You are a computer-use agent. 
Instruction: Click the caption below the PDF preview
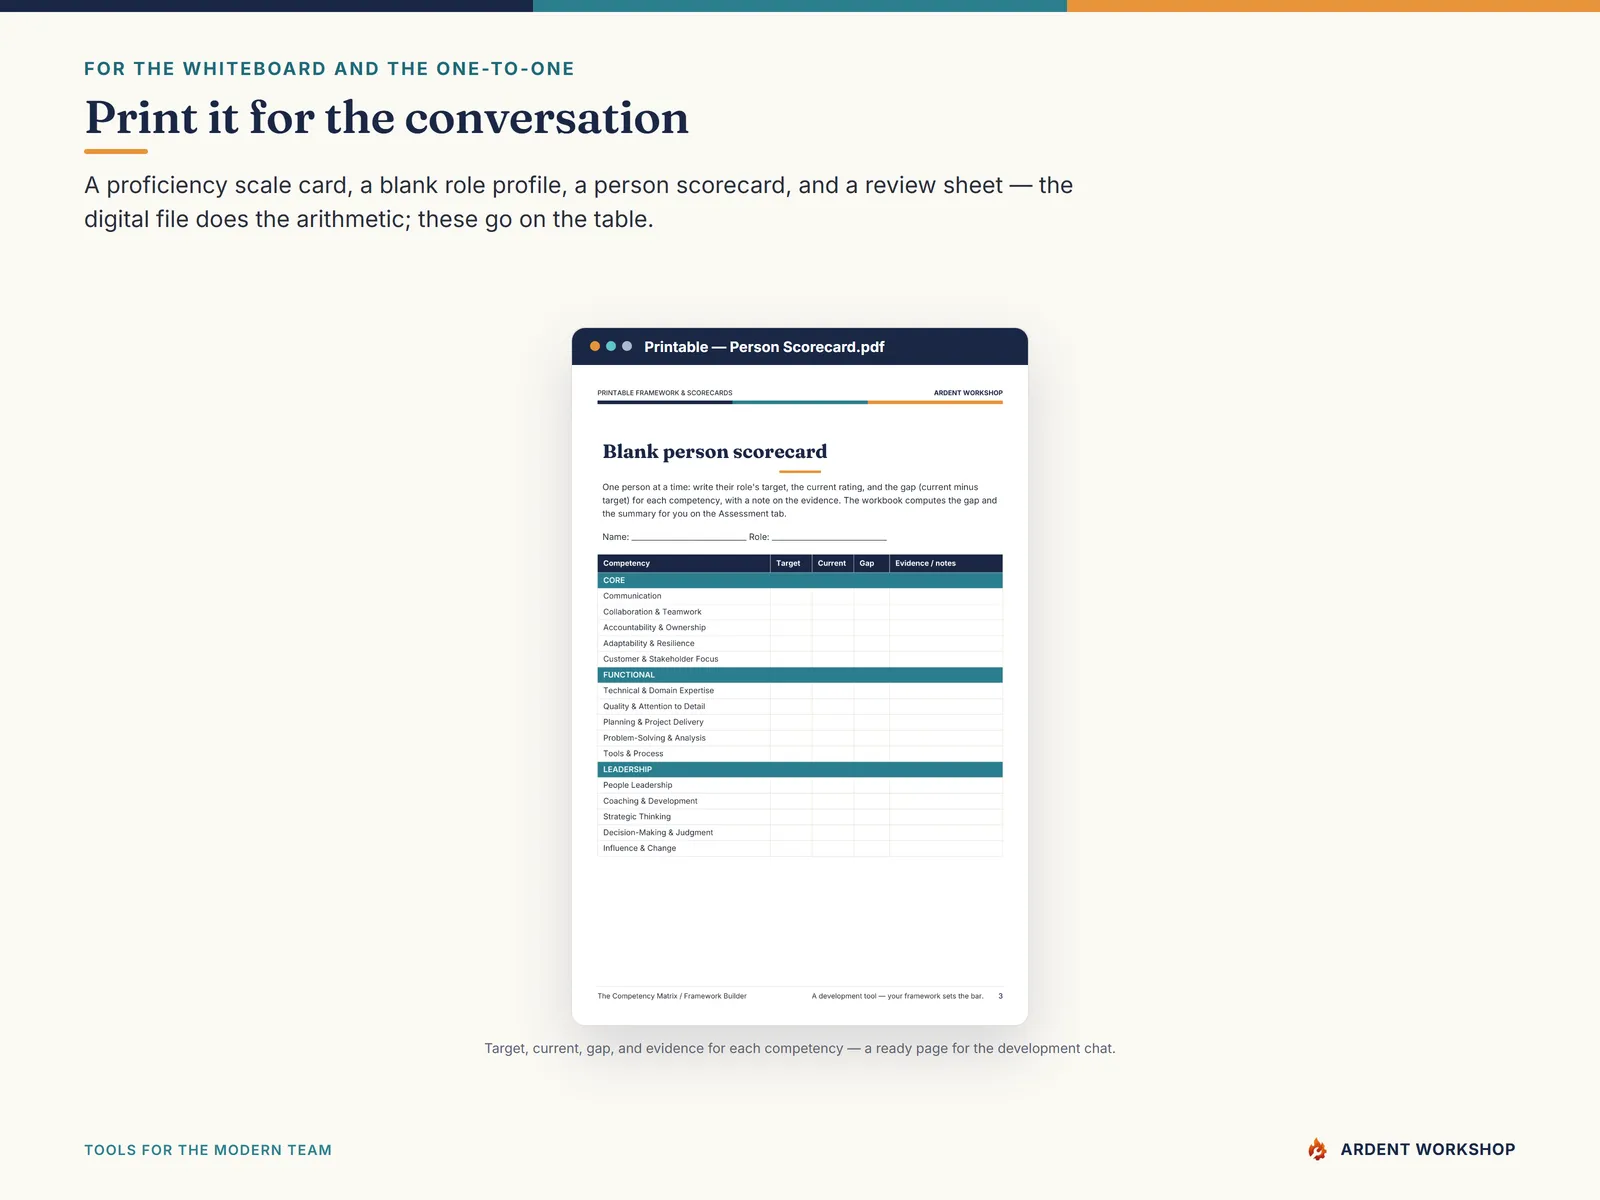(800, 1048)
